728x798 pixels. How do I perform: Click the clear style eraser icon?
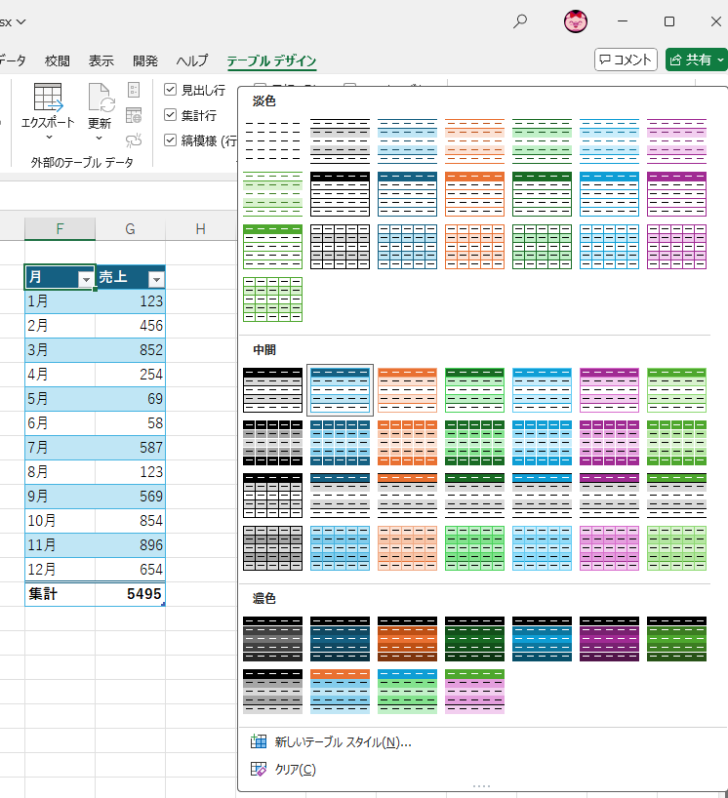click(258, 769)
